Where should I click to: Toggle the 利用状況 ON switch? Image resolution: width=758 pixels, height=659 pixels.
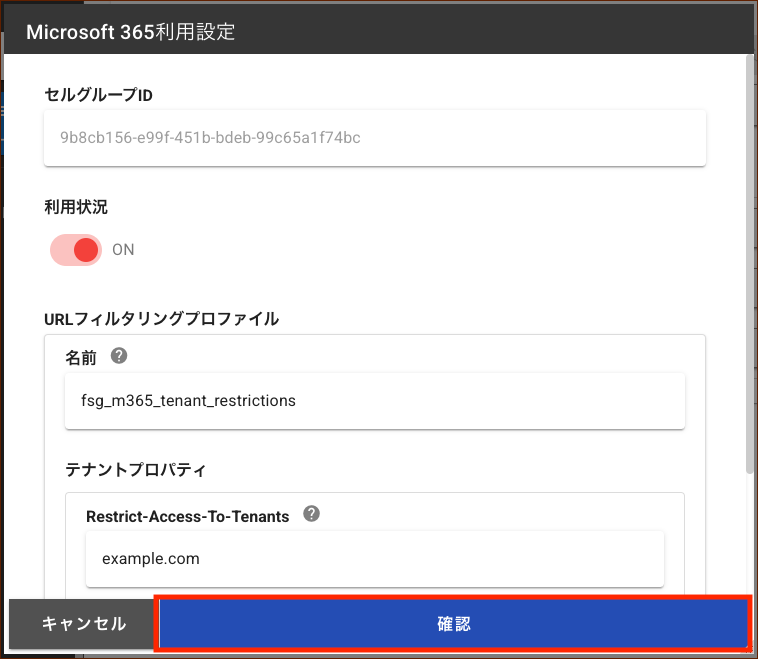point(76,250)
